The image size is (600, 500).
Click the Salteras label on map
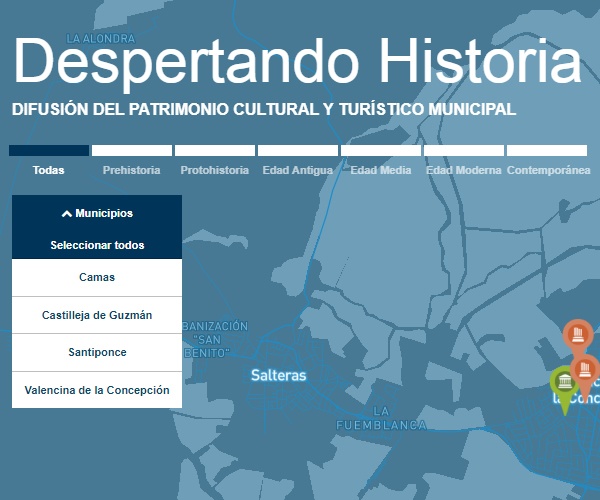278,376
